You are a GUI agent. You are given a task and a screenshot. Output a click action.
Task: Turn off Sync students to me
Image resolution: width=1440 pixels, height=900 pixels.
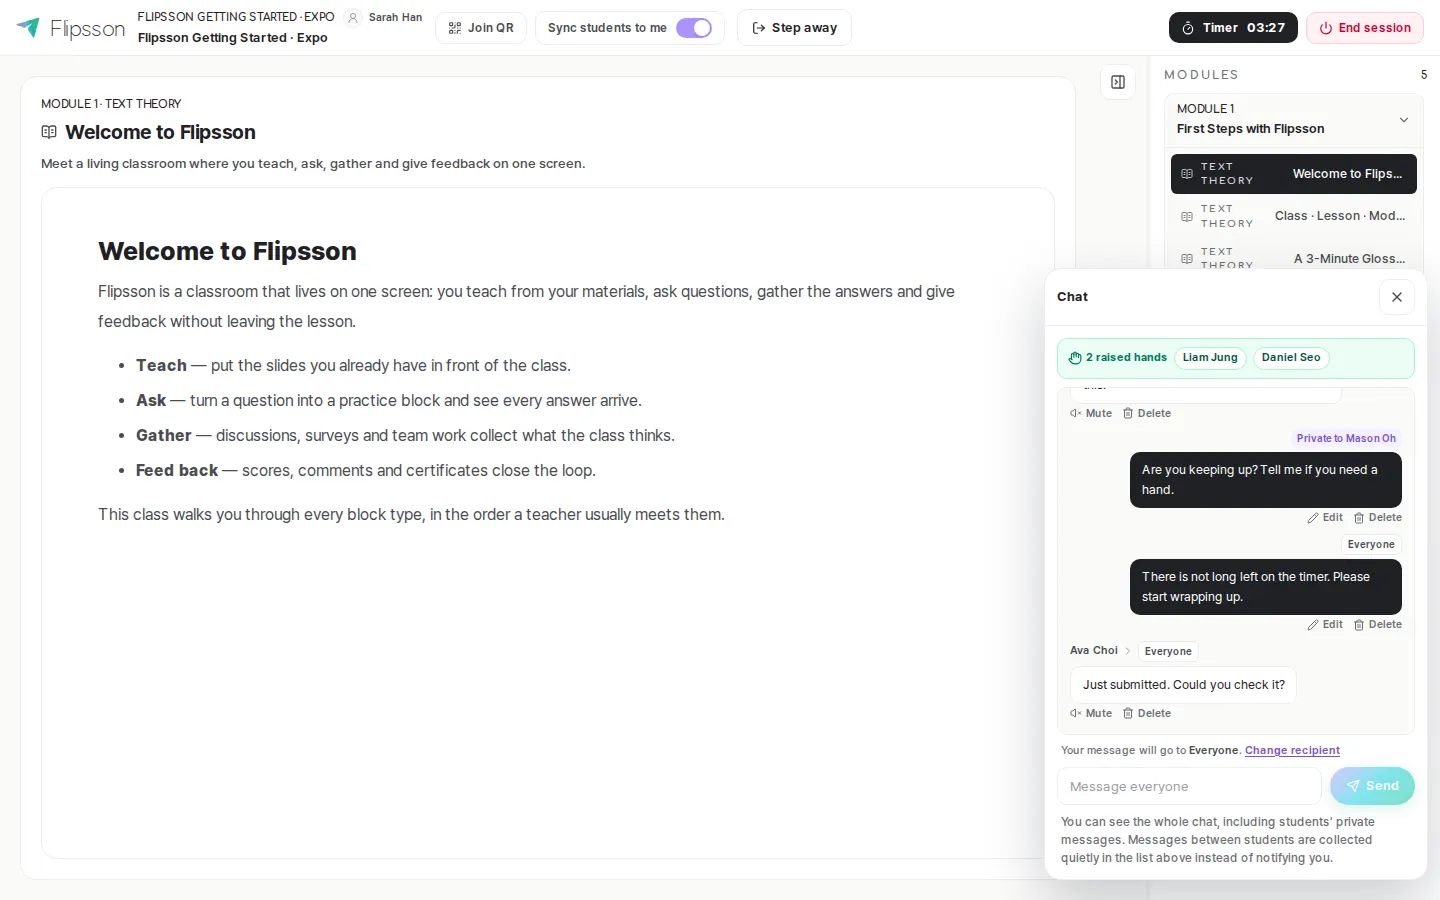[694, 28]
